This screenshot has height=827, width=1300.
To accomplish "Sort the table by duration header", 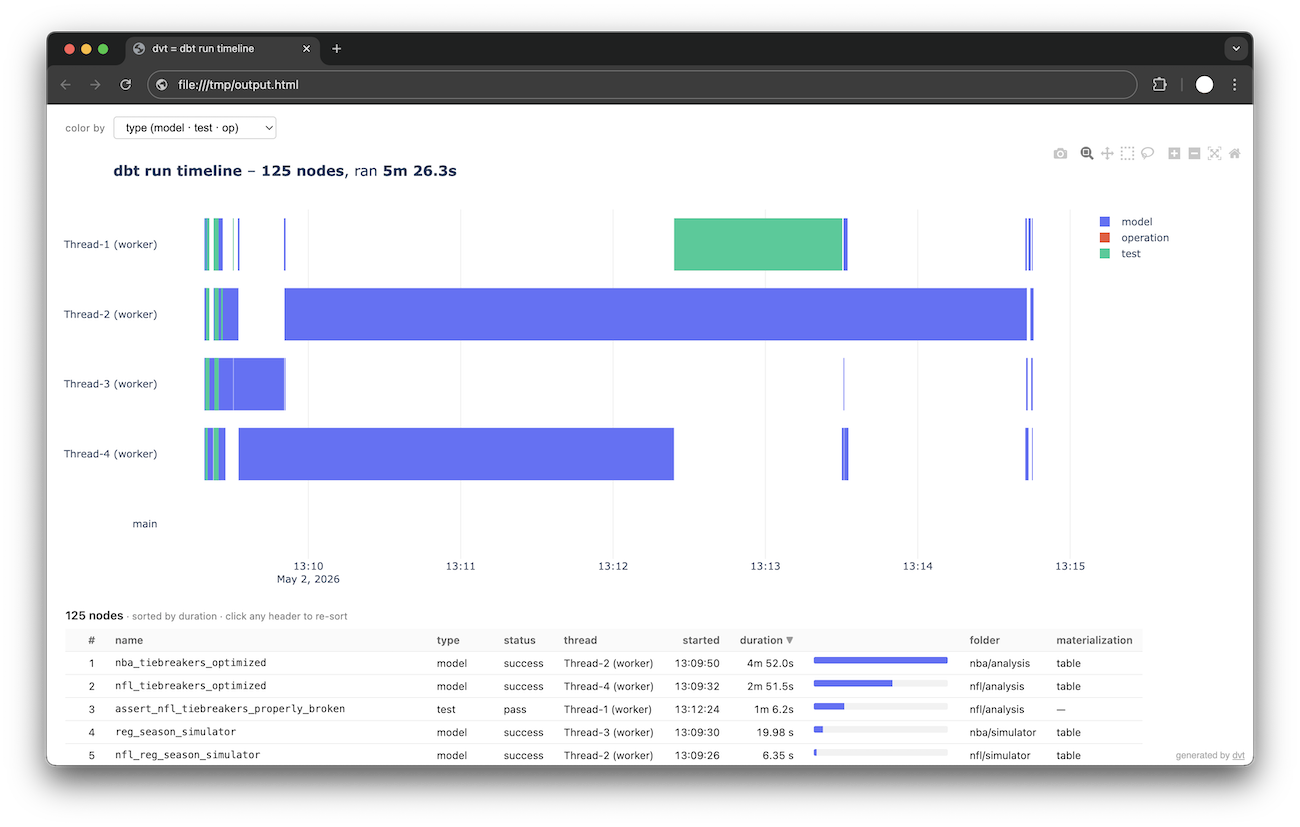I will pyautogui.click(x=766, y=640).
